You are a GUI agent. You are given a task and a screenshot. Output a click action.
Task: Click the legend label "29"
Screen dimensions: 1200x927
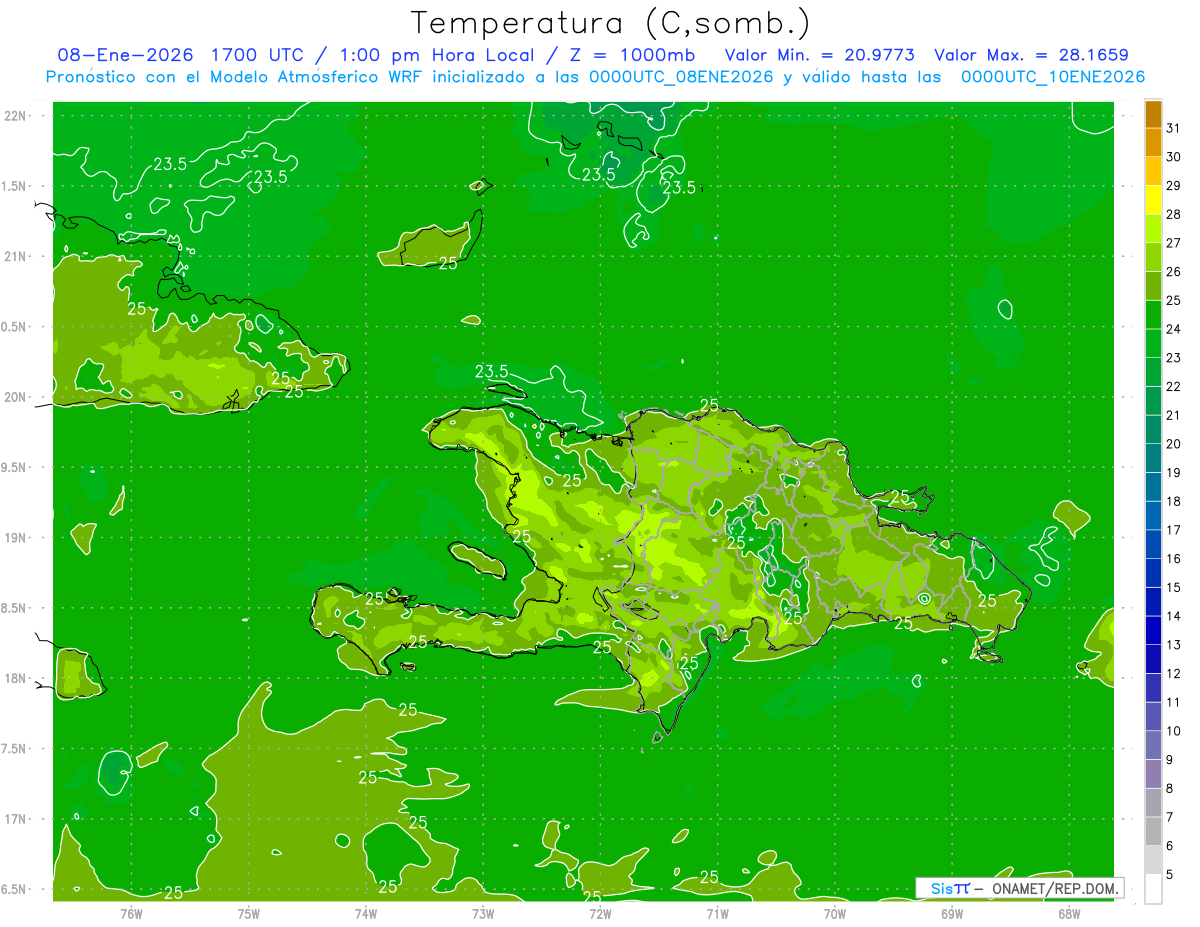[x=1174, y=186]
